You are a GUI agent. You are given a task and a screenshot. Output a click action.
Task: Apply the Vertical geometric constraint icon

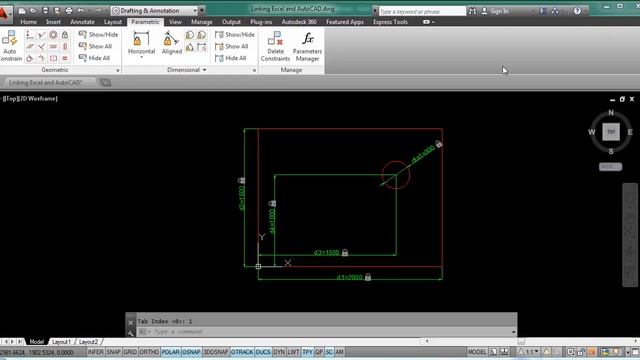point(65,47)
